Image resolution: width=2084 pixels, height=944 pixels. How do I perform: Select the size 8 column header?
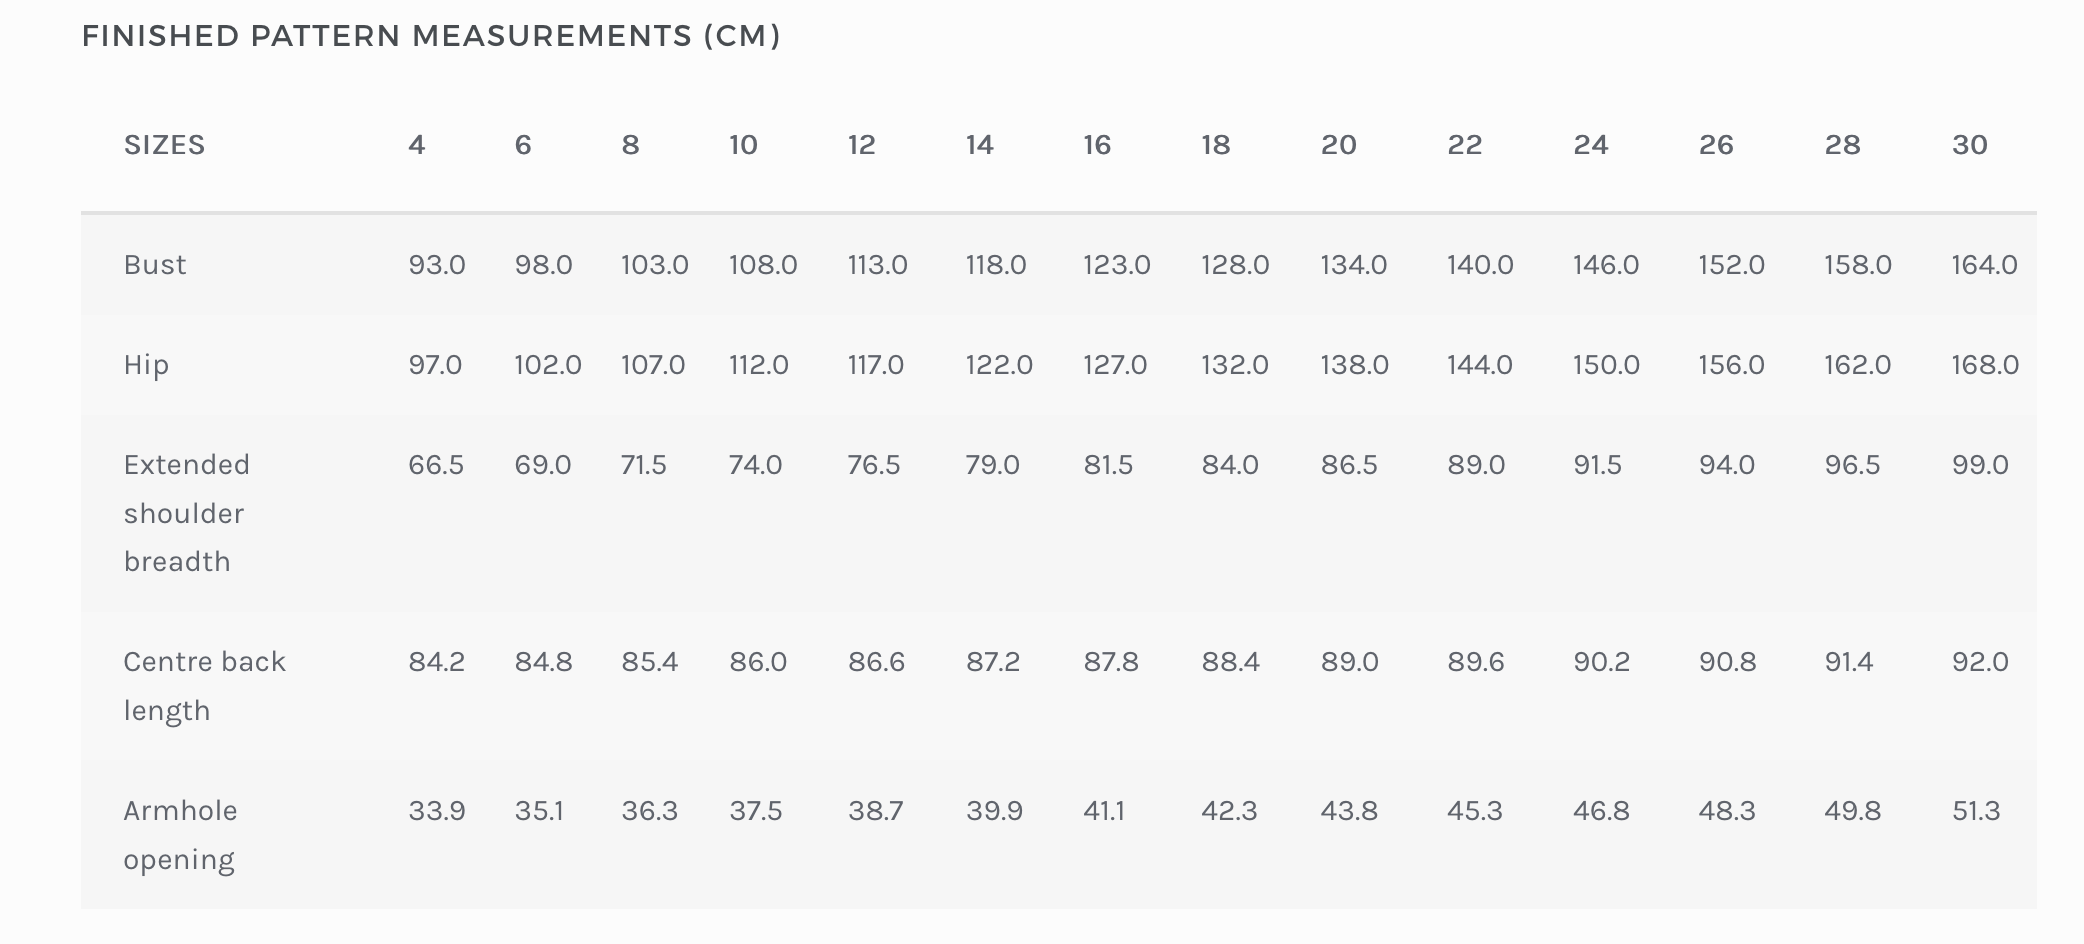[630, 145]
